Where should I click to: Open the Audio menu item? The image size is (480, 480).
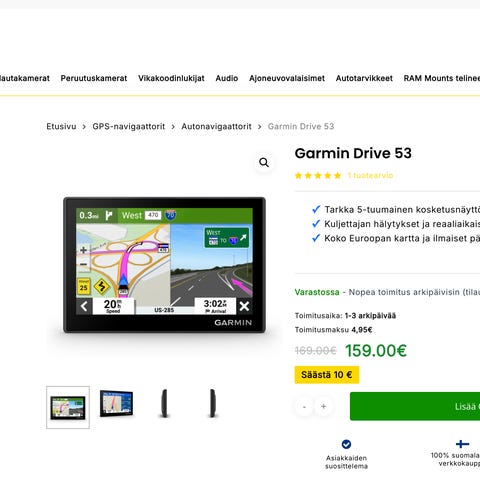(227, 78)
